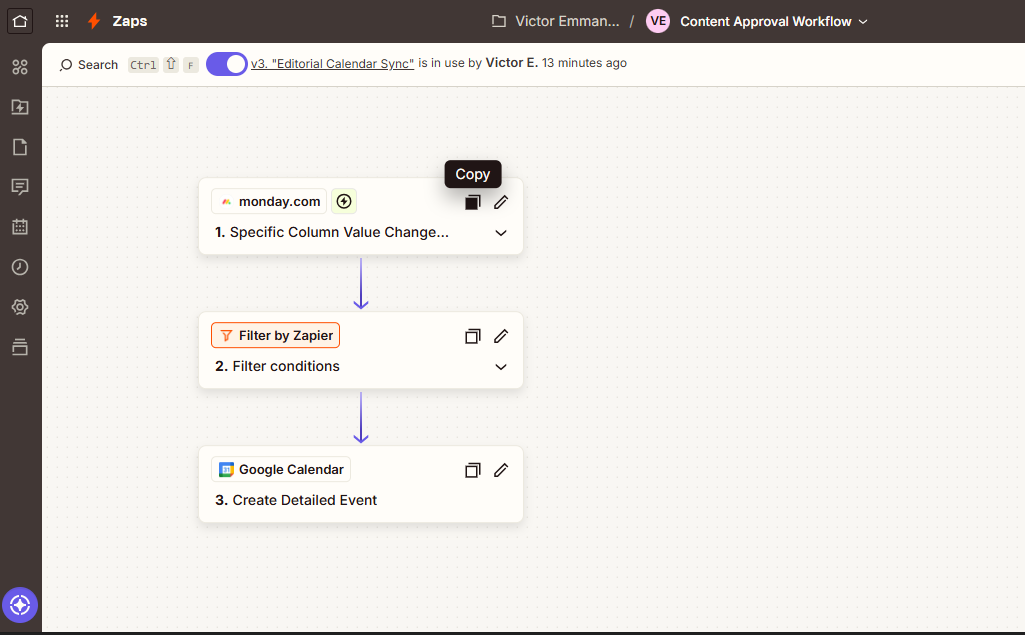Copy the monday.com trigger step

pos(473,202)
